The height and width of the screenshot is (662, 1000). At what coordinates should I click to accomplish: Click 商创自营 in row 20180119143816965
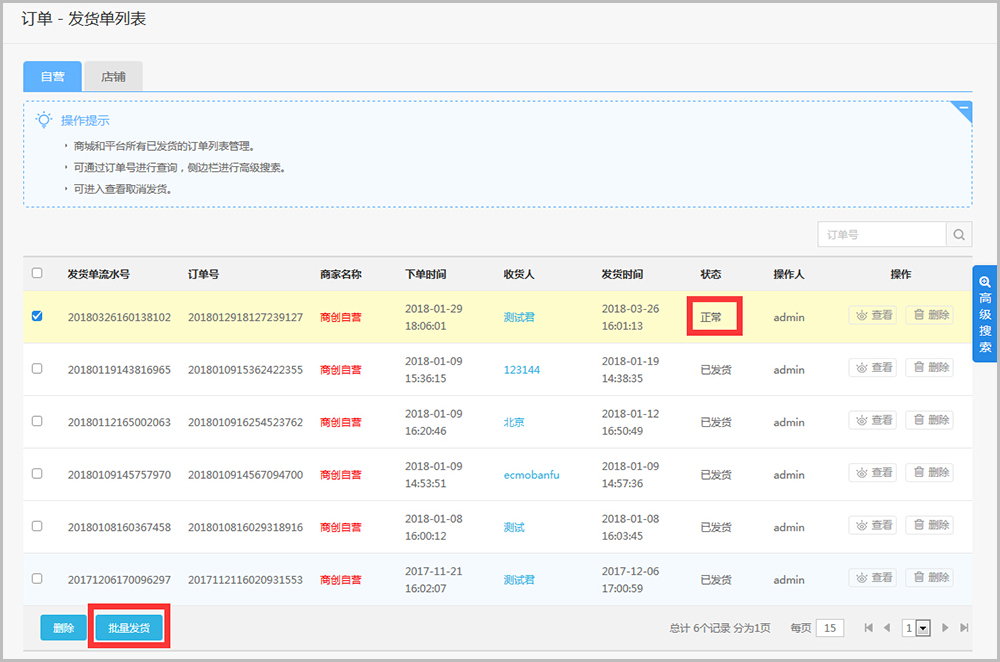(341, 370)
